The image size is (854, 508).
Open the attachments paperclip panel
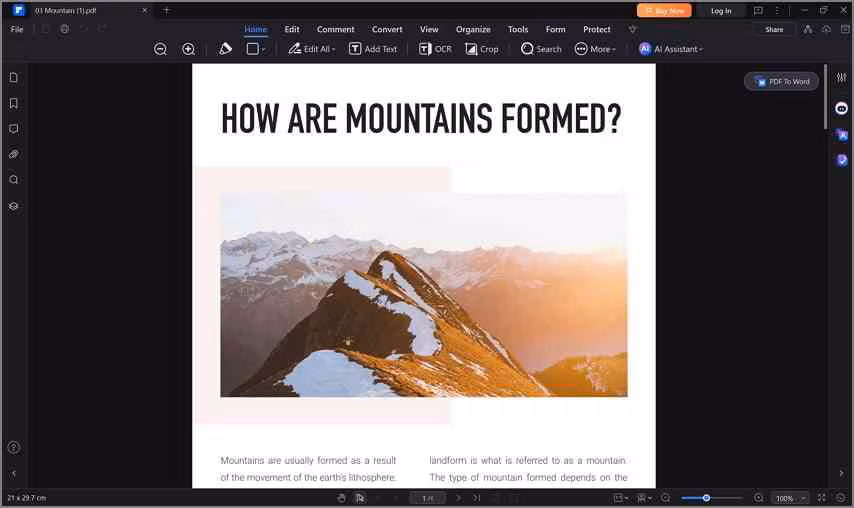click(14, 155)
